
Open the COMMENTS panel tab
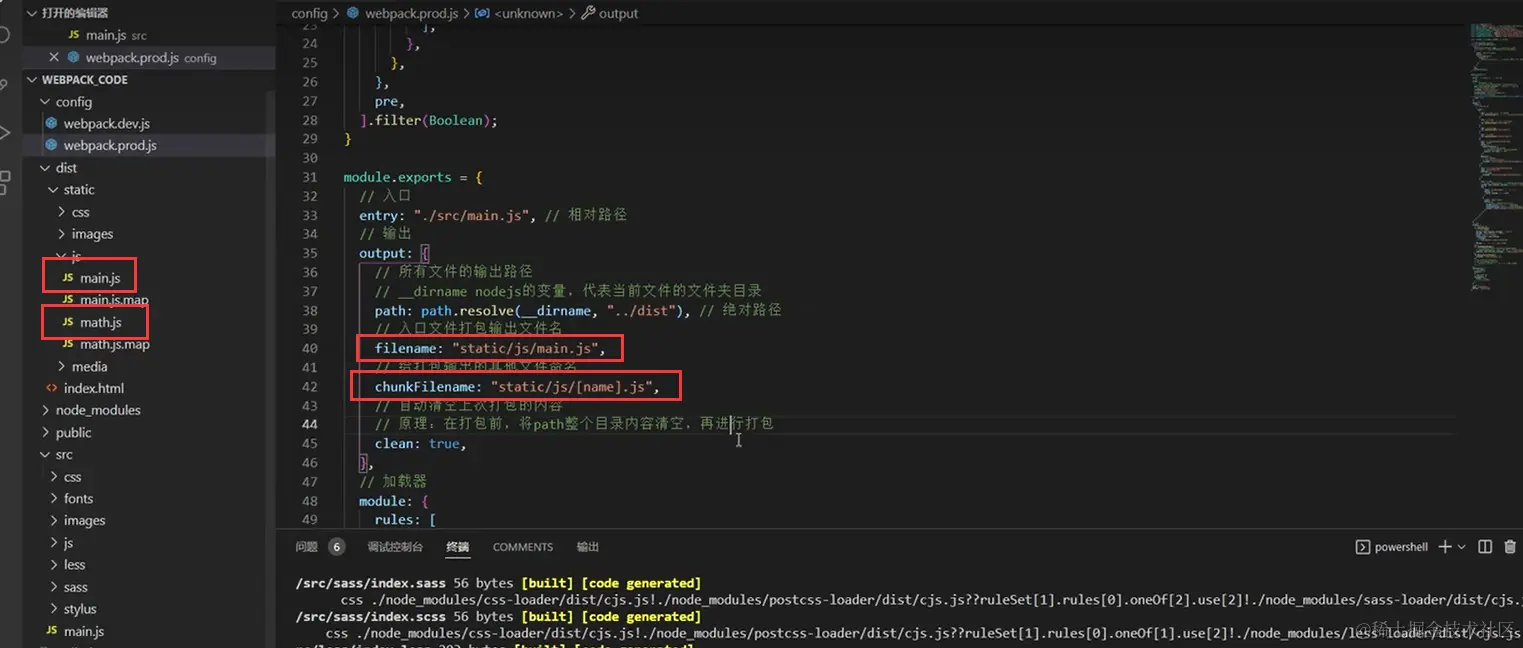tap(523, 547)
